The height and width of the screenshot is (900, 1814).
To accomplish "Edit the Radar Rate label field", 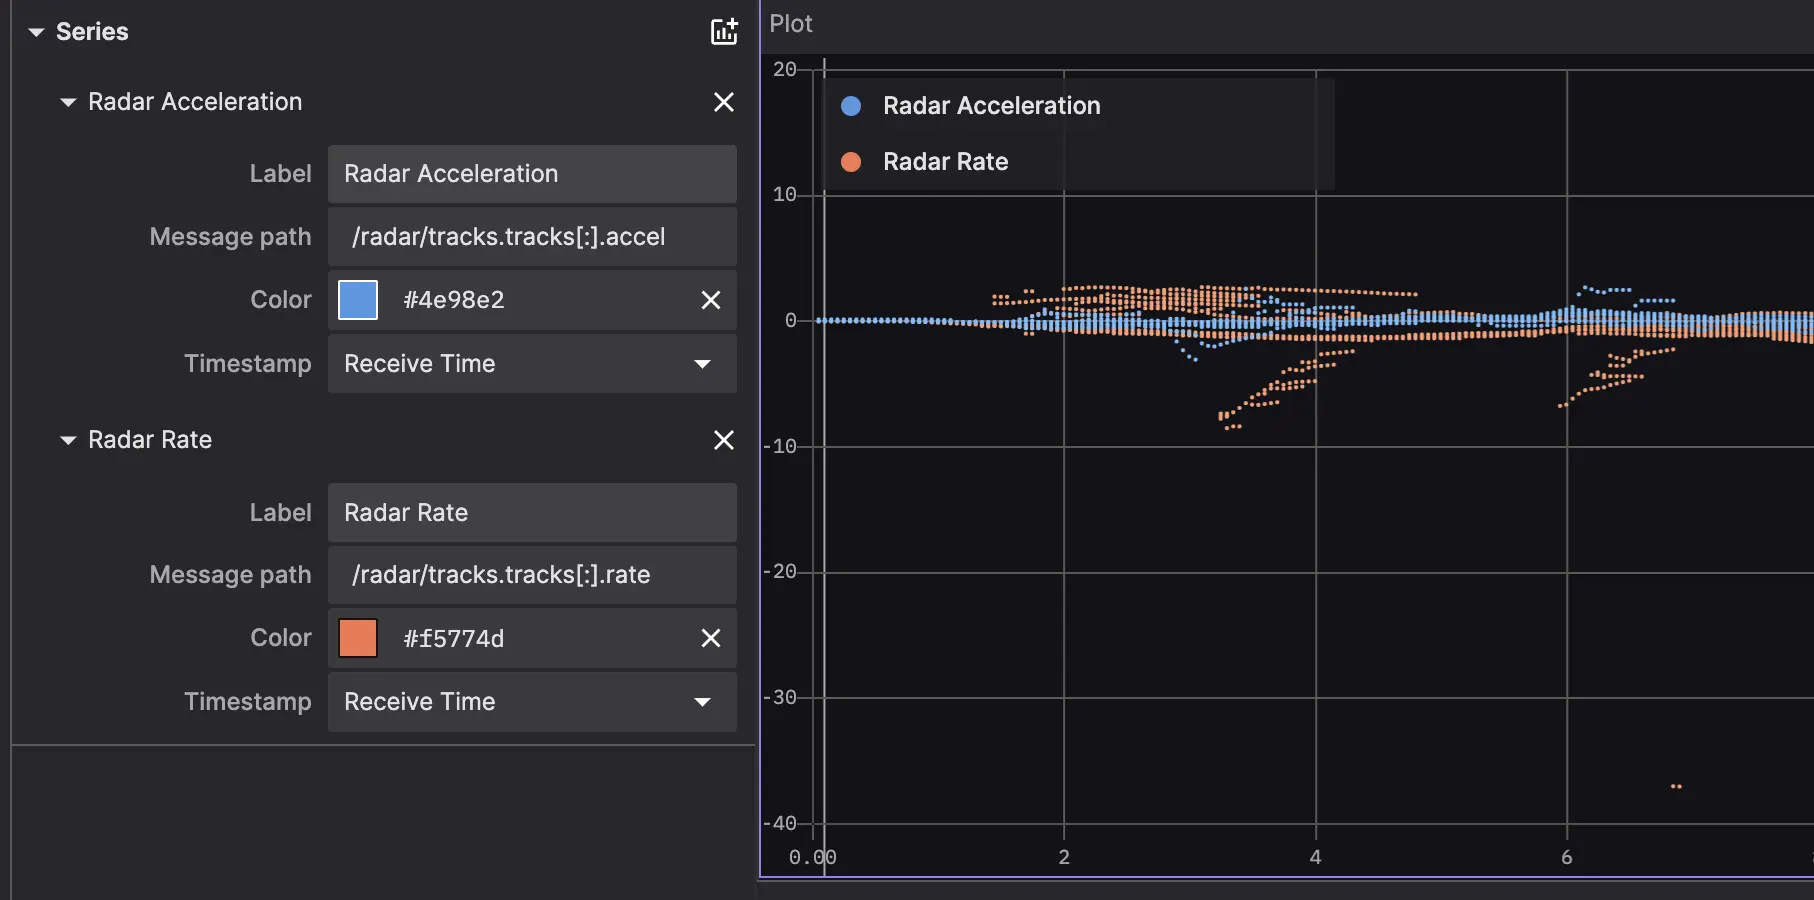I will tap(532, 513).
